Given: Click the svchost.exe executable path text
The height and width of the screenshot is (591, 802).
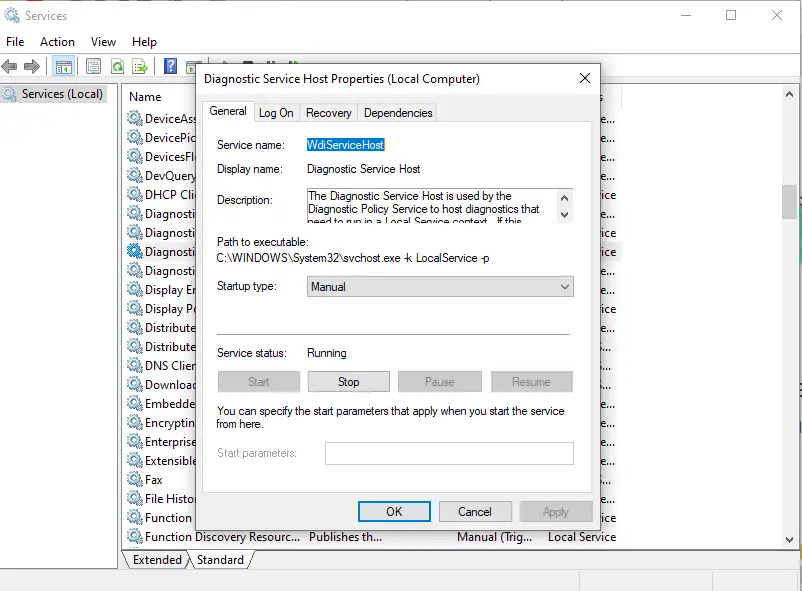Looking at the screenshot, I should 352,258.
